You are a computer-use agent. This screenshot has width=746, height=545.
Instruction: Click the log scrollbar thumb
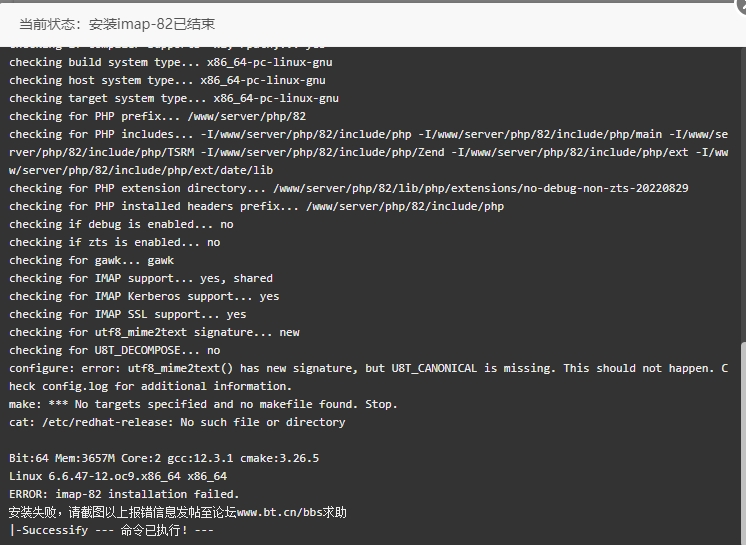[743, 443]
